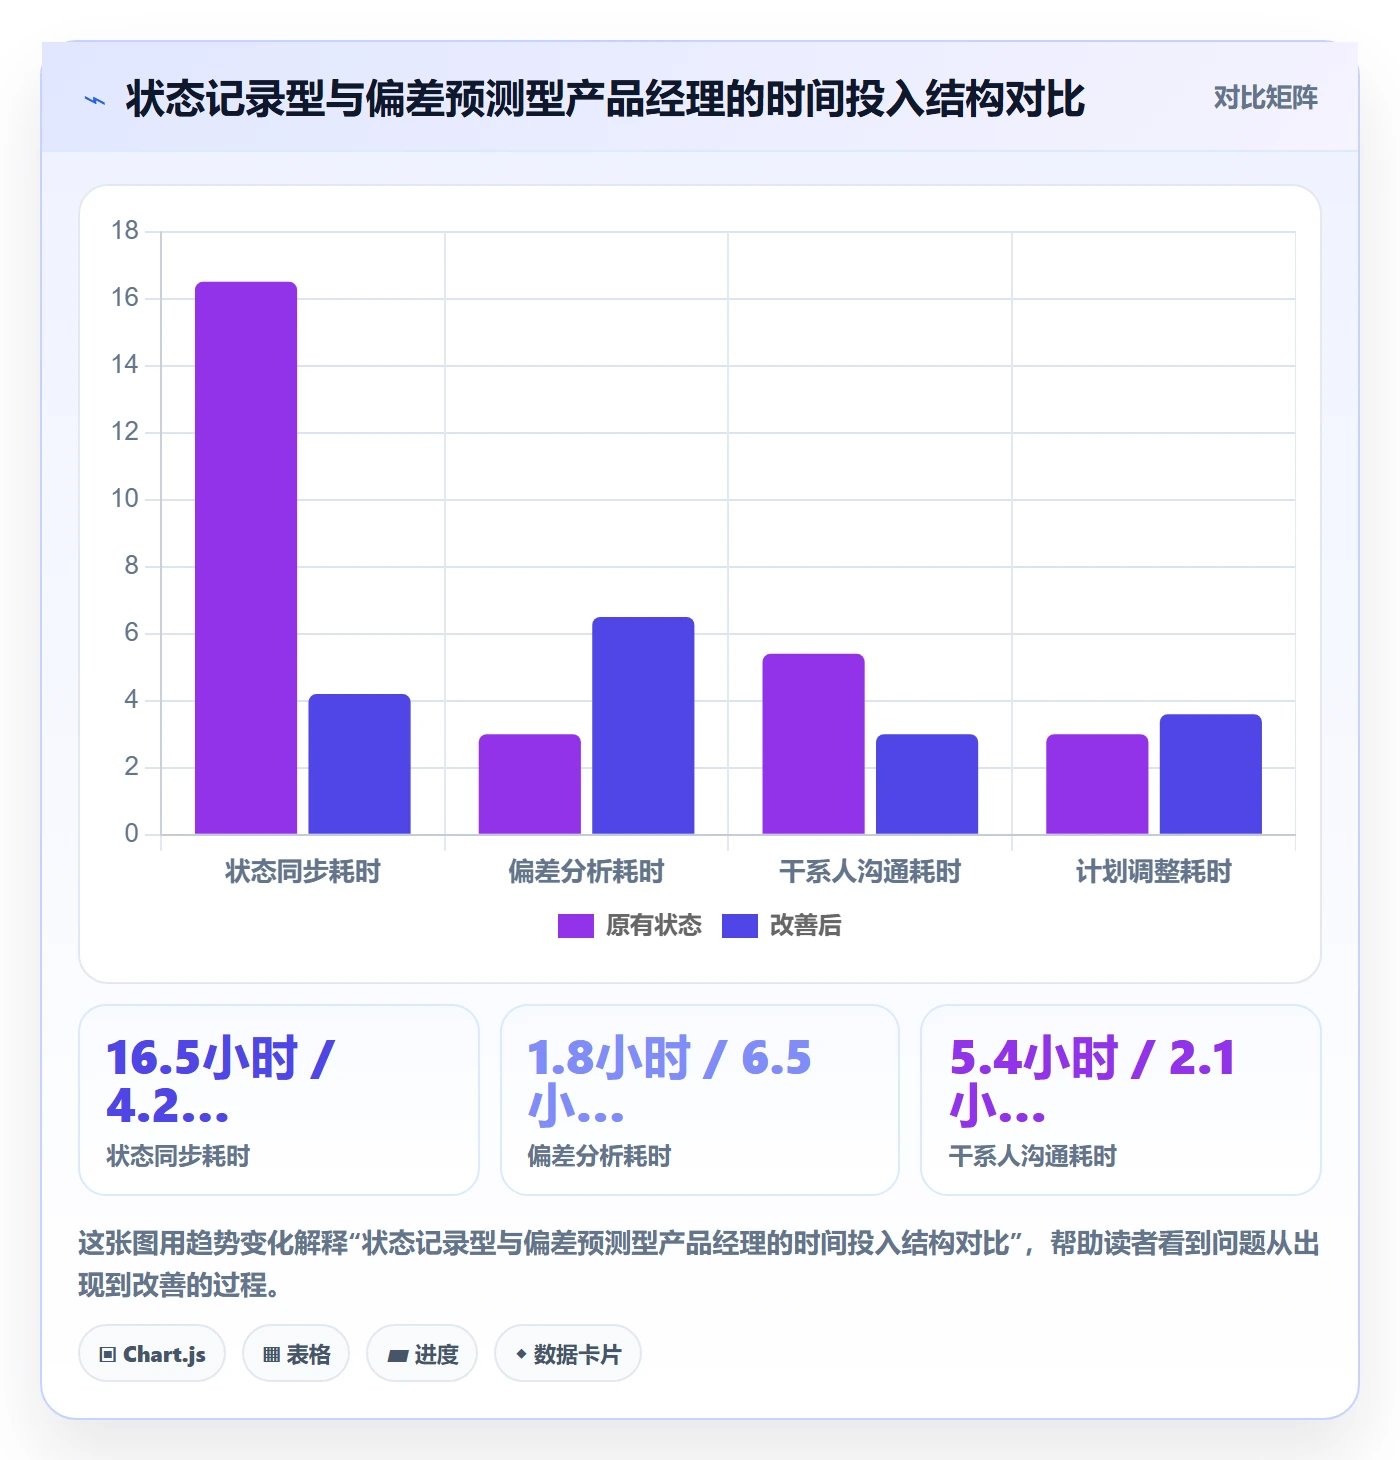This screenshot has width=1400, height=1460.
Task: Click the bar icon in the 进度 chip
Action: [x=398, y=1356]
